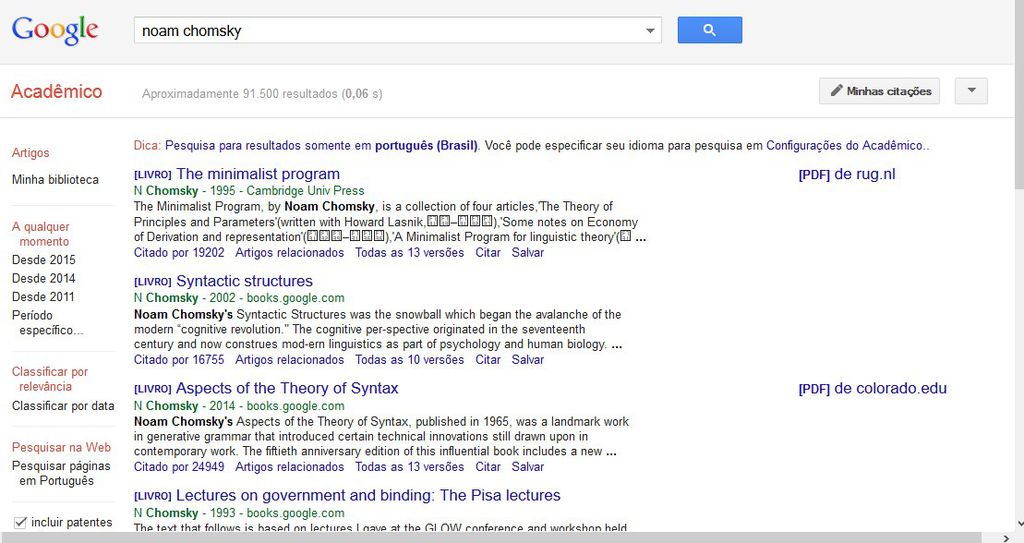Open the [PDF] de rug.nl link

(847, 174)
